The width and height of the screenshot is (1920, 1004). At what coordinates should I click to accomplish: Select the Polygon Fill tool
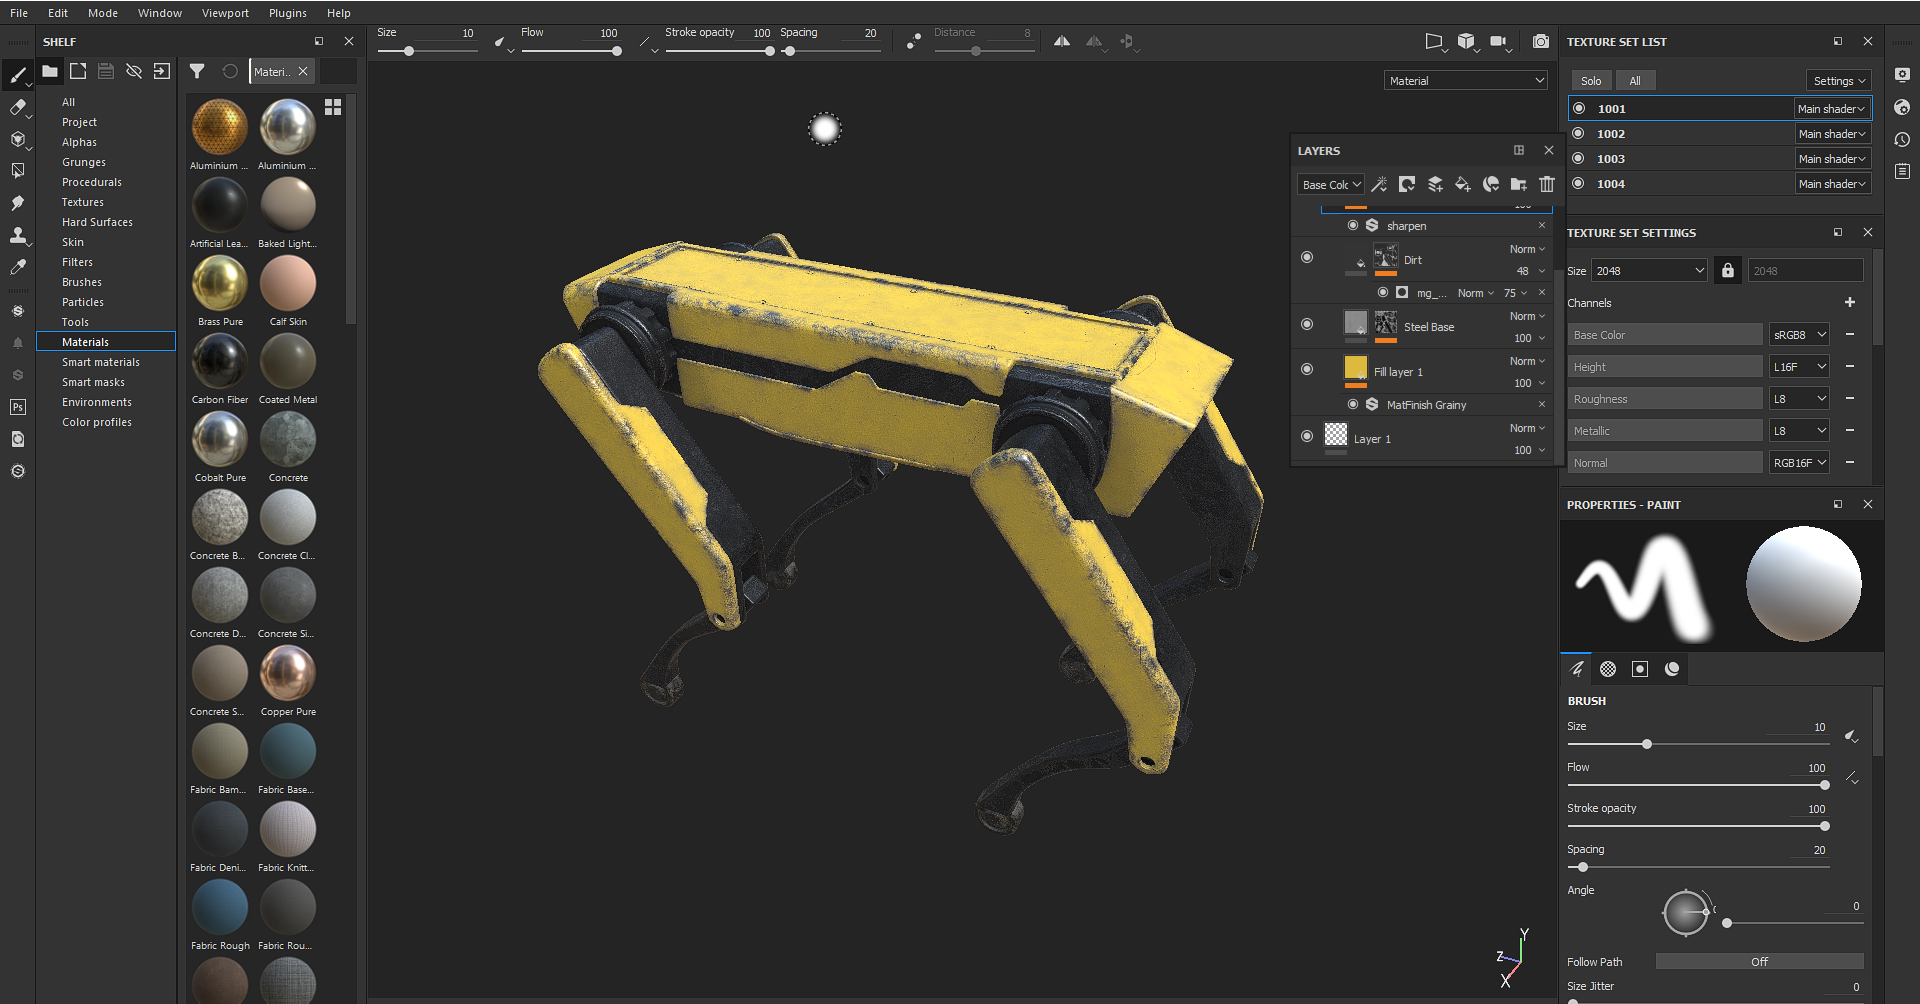pyautogui.click(x=18, y=171)
